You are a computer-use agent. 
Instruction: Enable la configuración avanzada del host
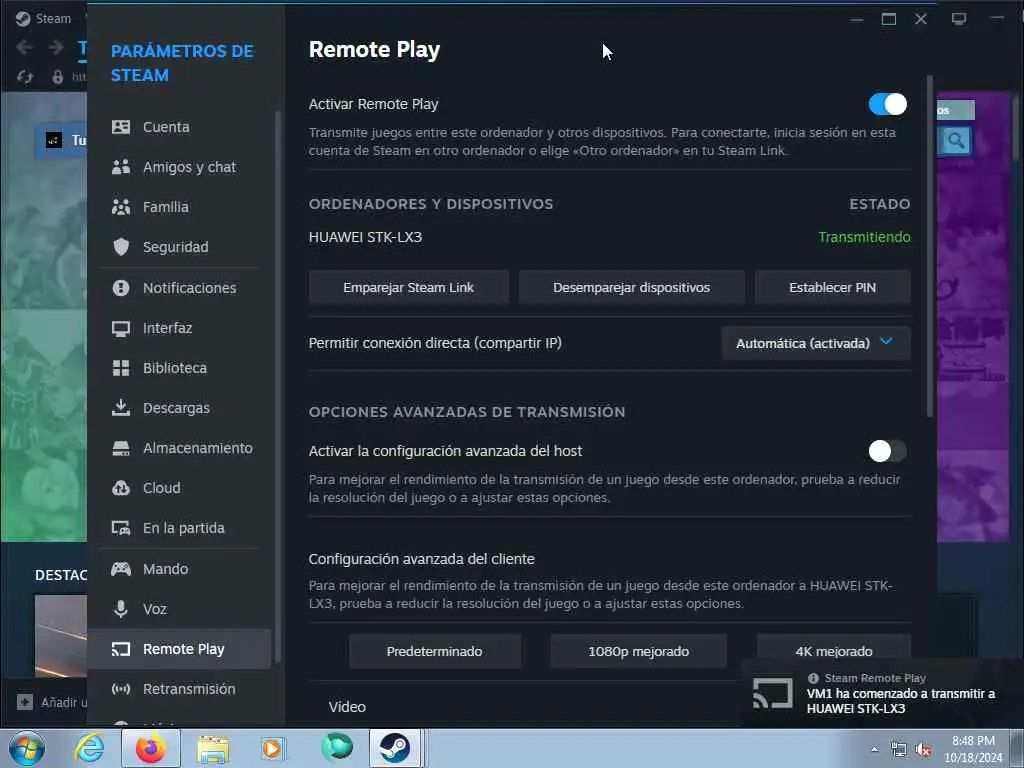click(x=887, y=451)
